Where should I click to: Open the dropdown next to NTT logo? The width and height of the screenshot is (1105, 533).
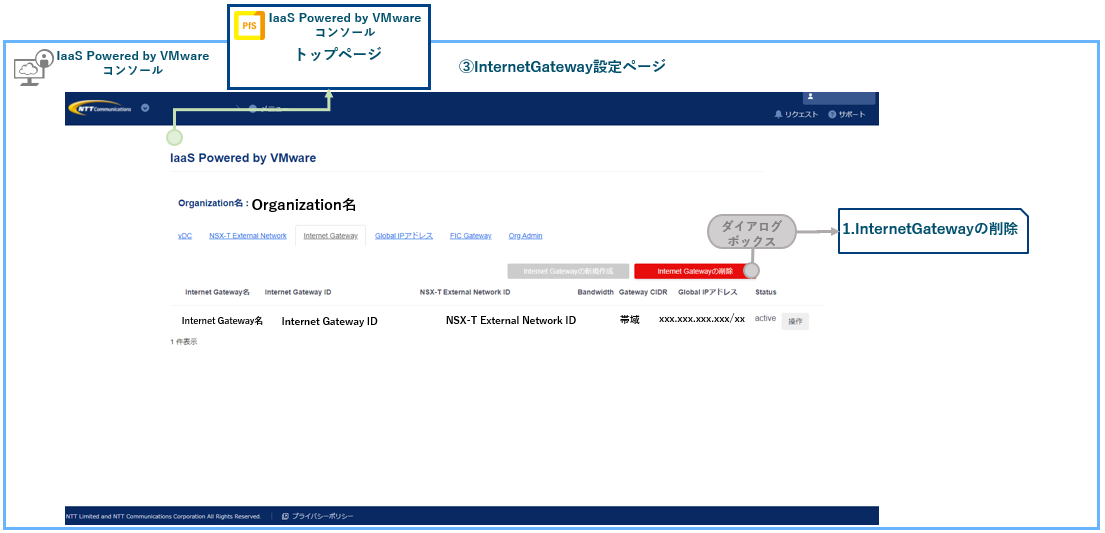[x=145, y=109]
